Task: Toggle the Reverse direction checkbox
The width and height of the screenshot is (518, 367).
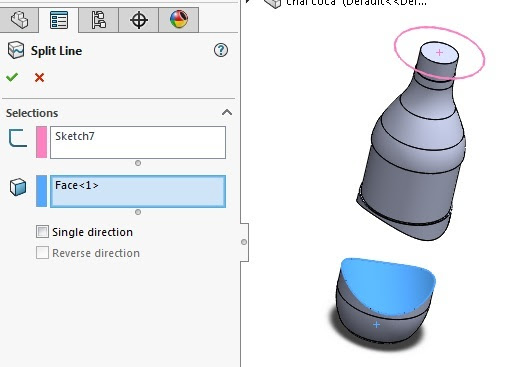Action: (x=42, y=253)
